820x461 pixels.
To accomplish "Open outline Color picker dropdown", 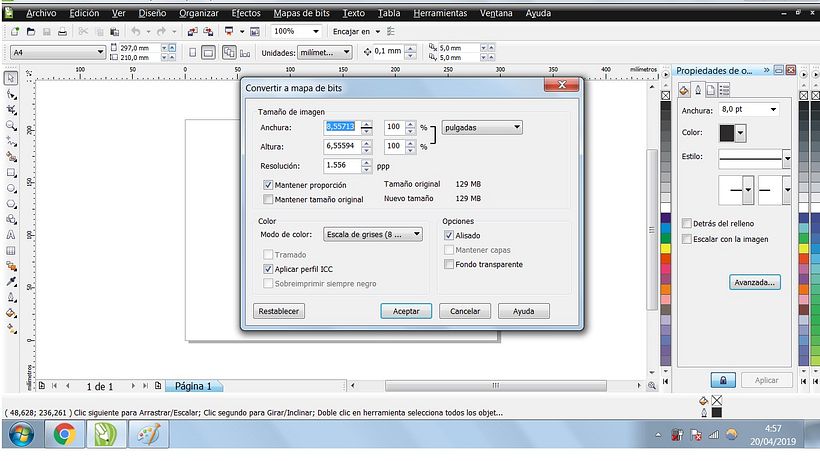I will (x=740, y=133).
